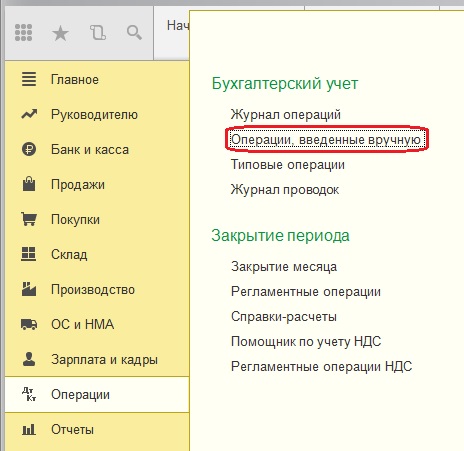Open Операции, введенные вручную

point(326,140)
